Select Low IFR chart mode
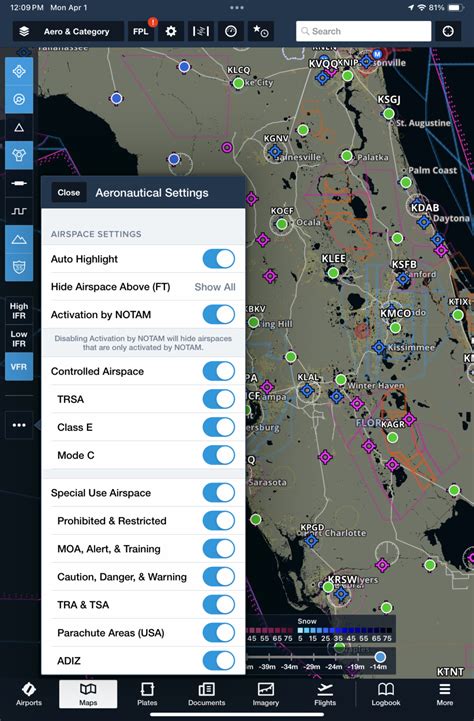This screenshot has height=721, width=474. tap(19, 339)
